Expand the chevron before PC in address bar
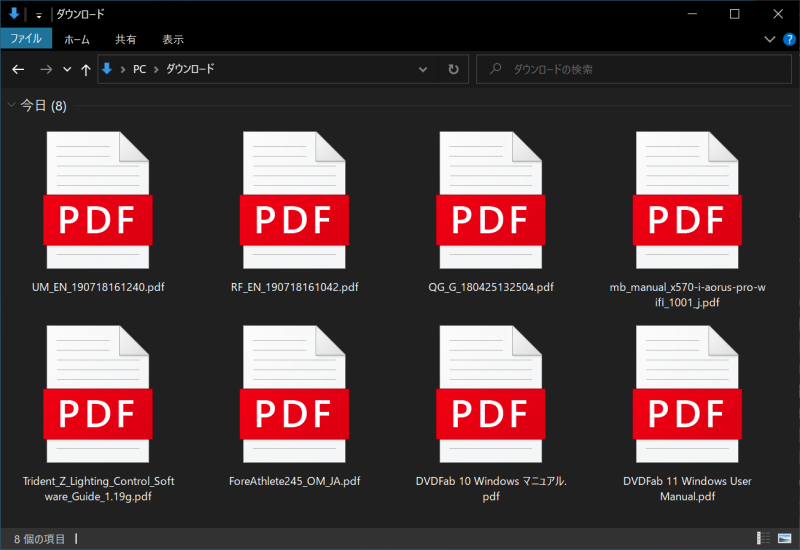800x550 pixels. pos(123,69)
